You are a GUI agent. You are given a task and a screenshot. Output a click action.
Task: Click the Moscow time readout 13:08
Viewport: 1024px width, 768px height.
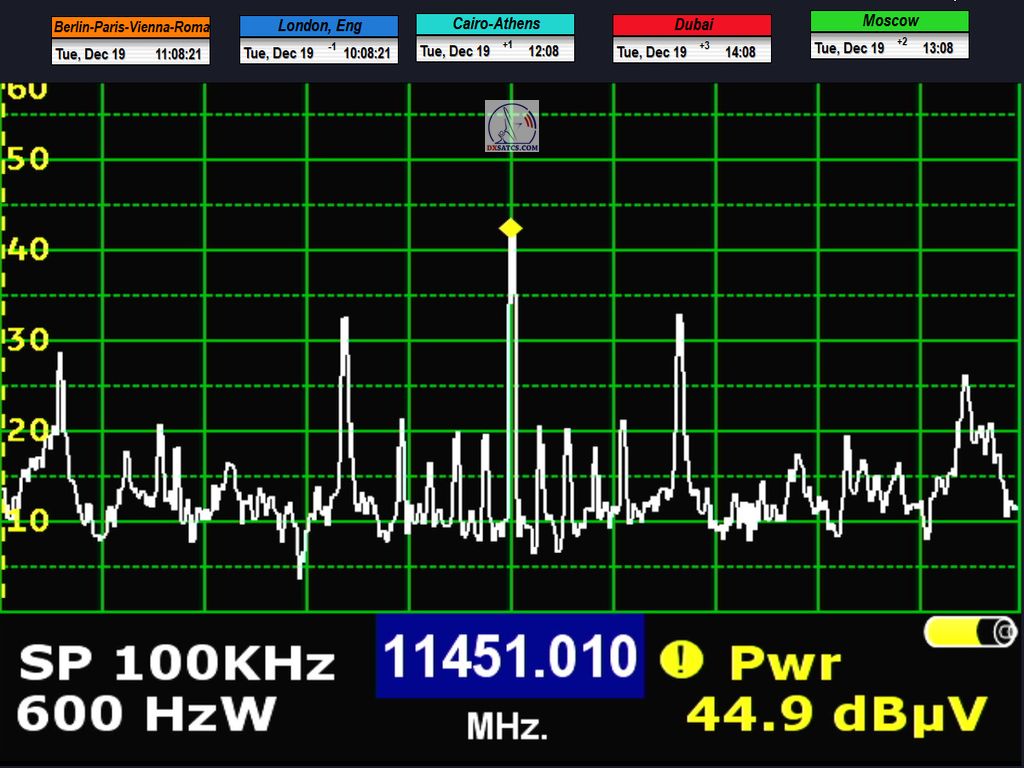click(937, 48)
